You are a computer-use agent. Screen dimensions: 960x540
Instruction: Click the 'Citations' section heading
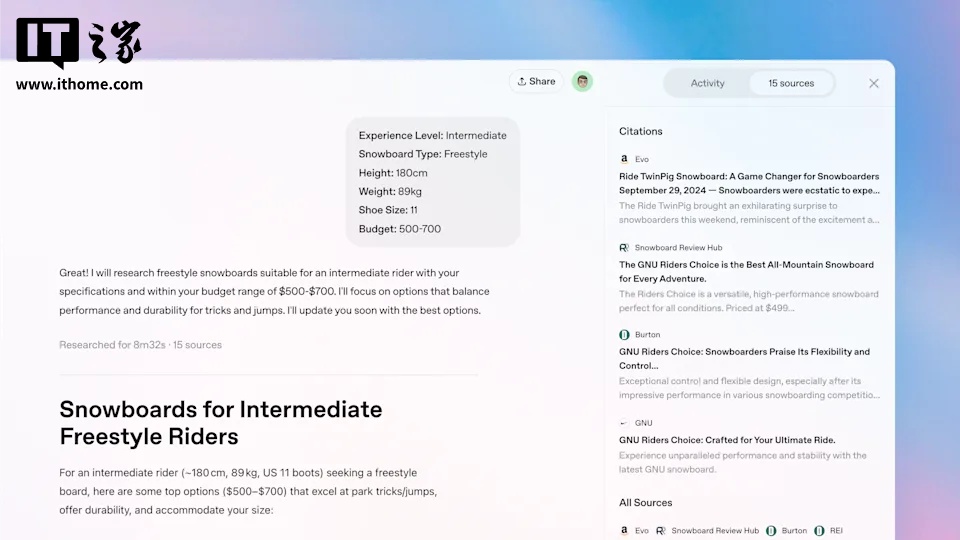click(x=640, y=132)
